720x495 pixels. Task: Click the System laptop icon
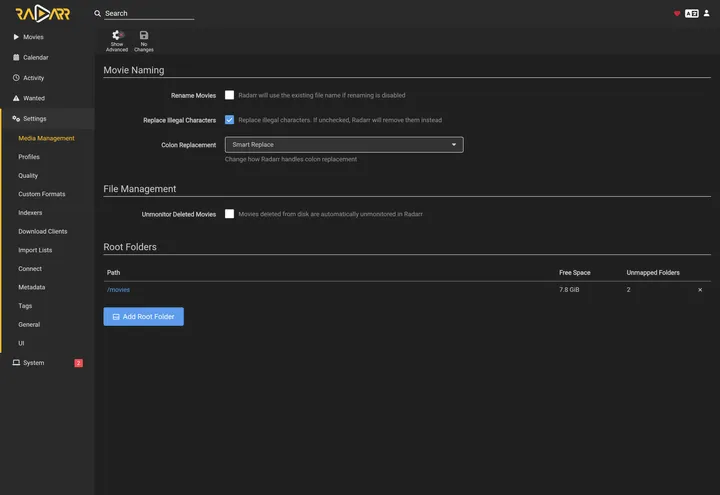coord(16,362)
